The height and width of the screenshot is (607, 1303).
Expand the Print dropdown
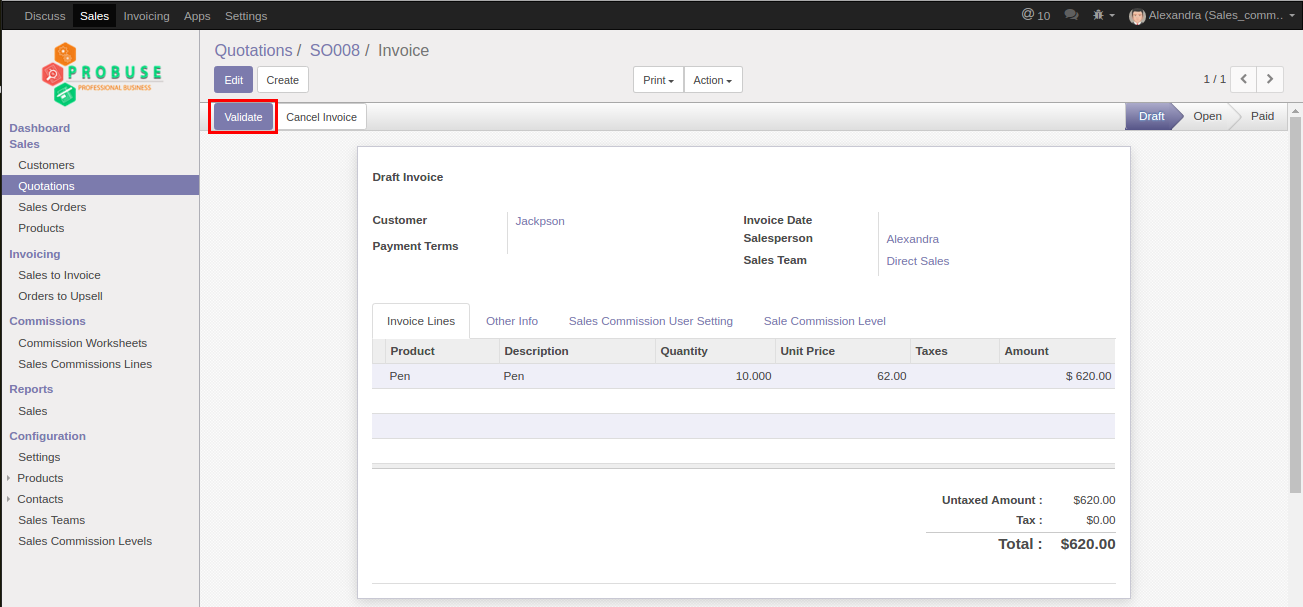658,80
